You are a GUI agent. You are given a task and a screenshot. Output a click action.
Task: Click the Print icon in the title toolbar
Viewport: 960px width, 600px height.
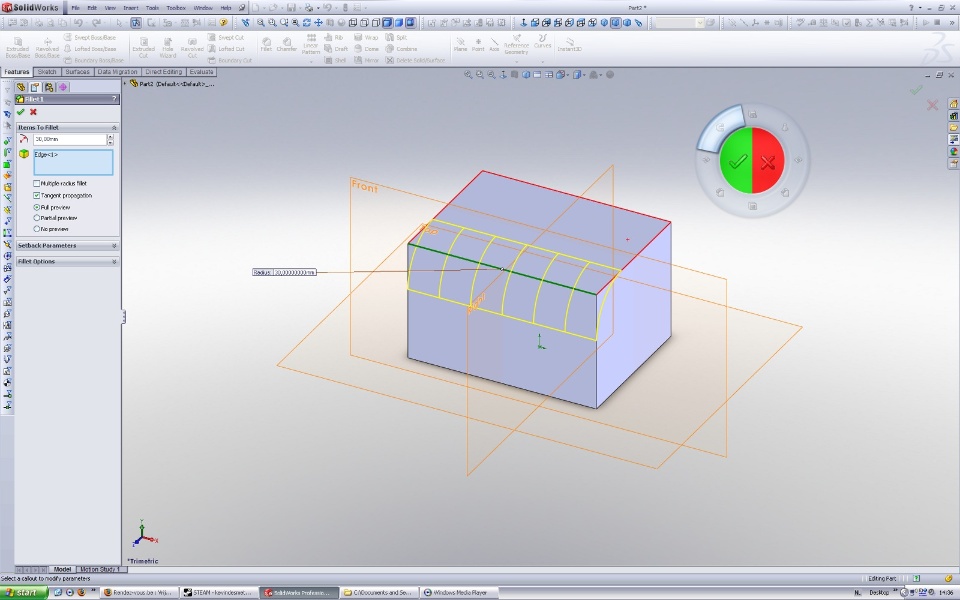(x=309, y=8)
